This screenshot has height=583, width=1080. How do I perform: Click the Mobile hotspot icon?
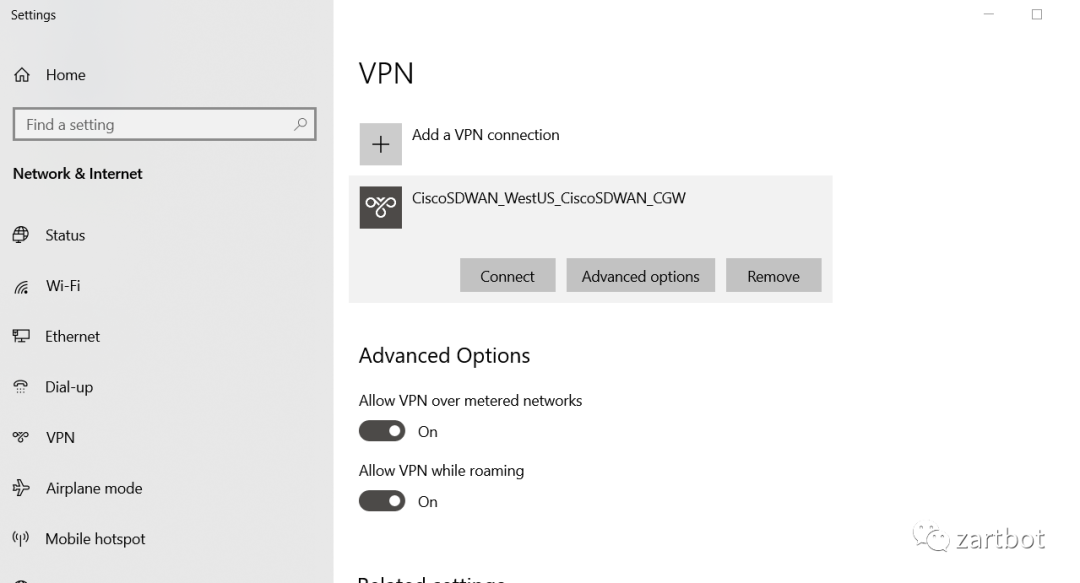[x=21, y=539]
